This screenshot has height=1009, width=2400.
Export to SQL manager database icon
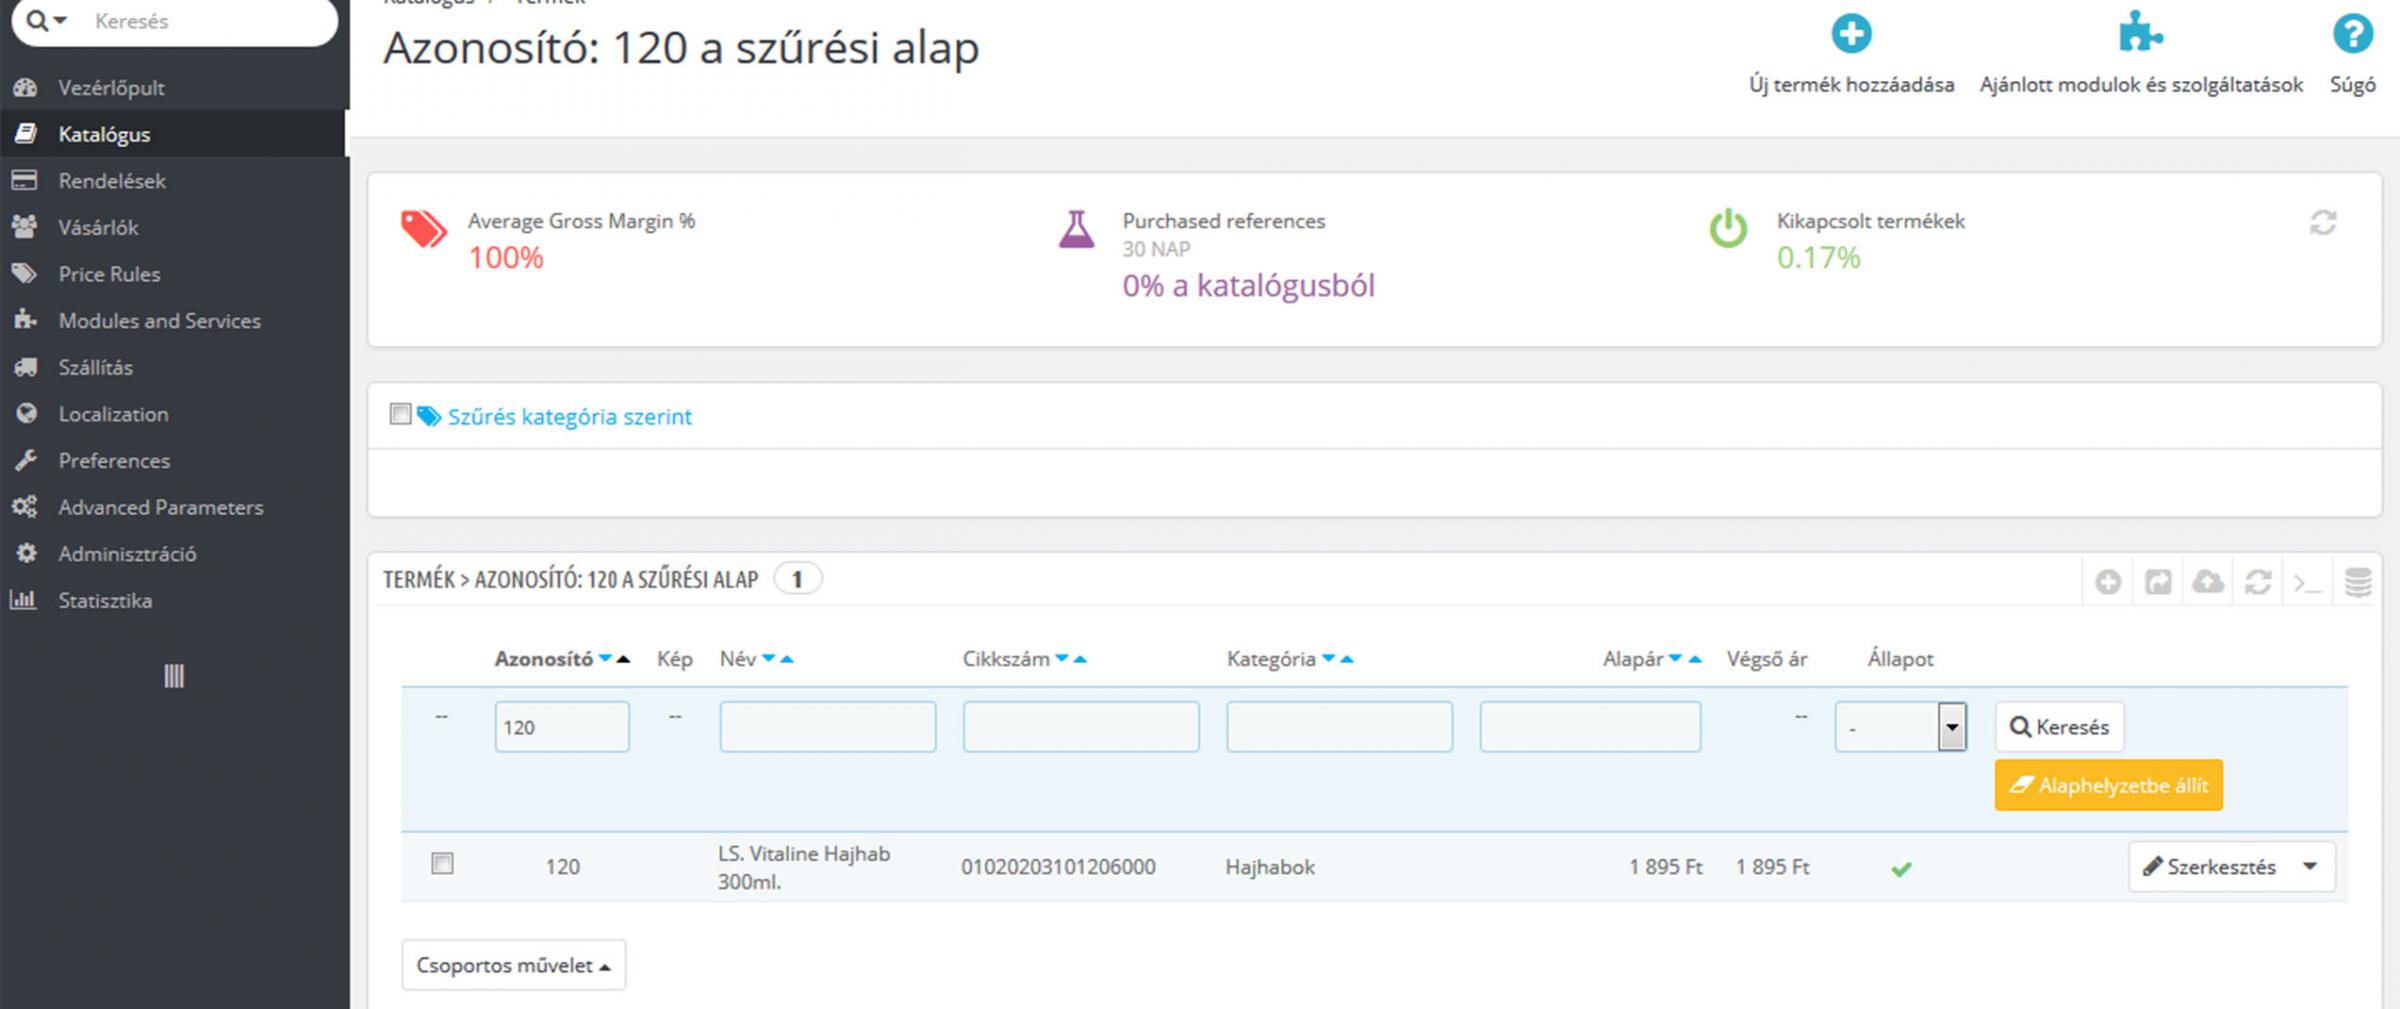pyautogui.click(x=2358, y=581)
